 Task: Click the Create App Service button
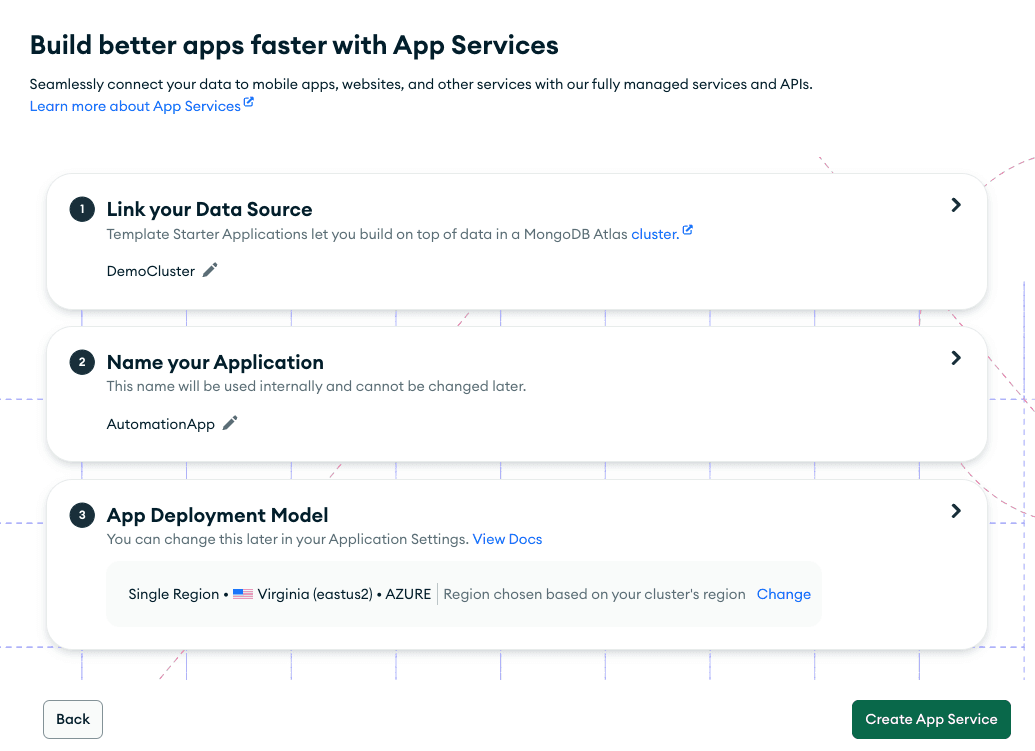click(x=931, y=719)
